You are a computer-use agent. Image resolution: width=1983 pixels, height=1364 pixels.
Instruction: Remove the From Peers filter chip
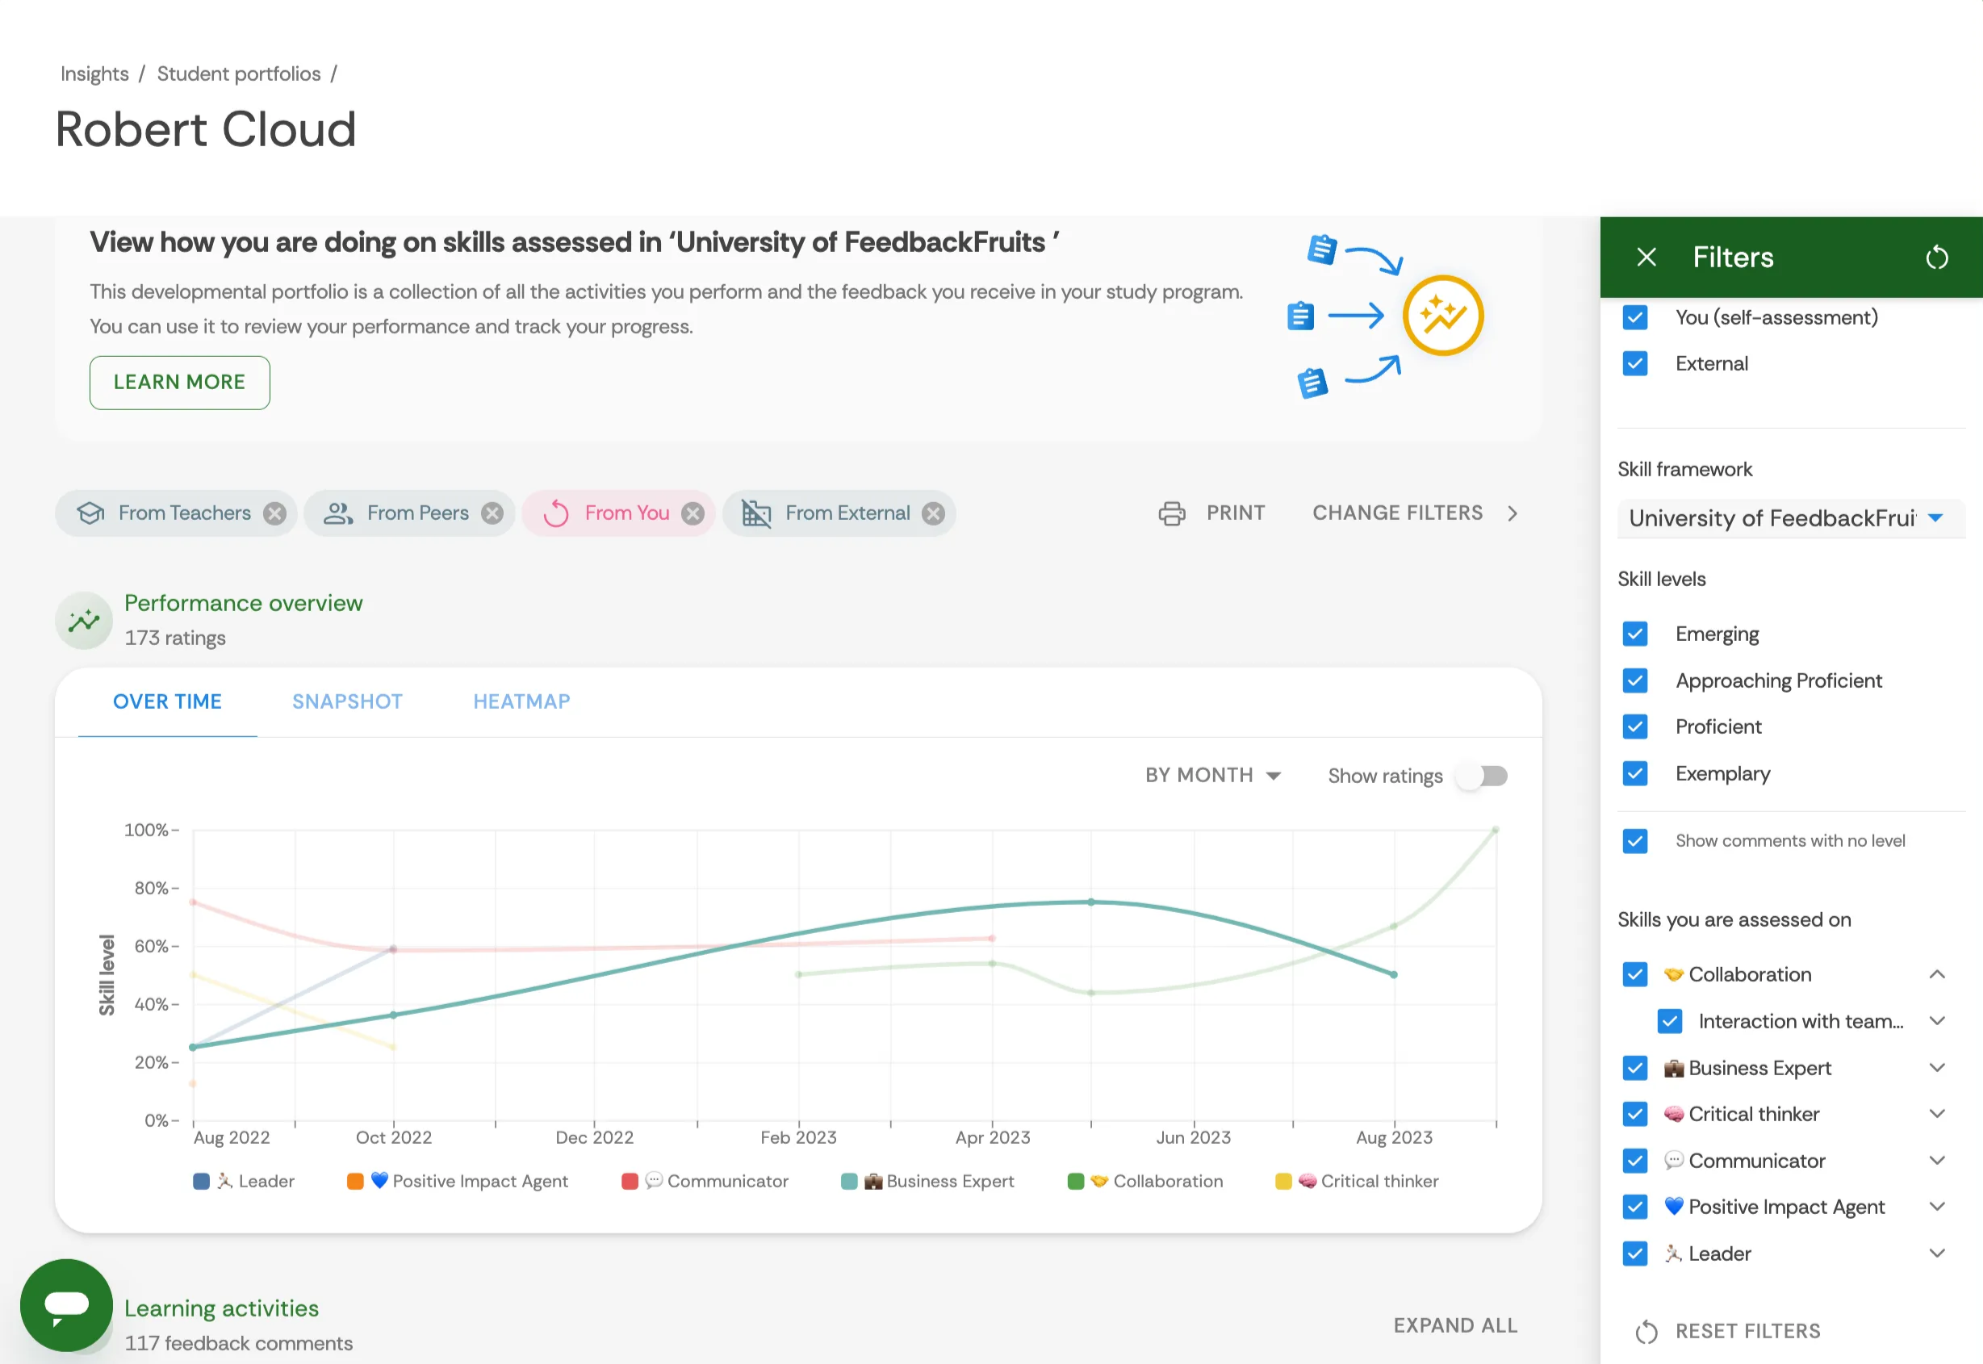tap(492, 513)
